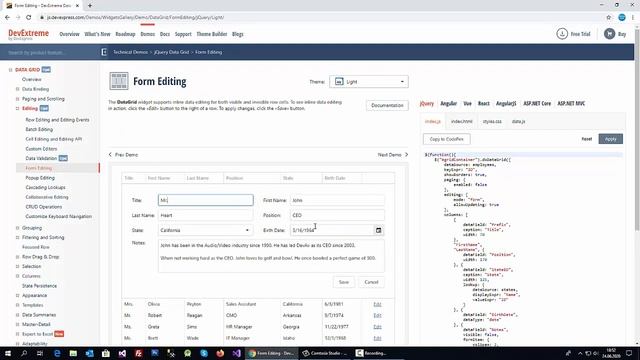
Task: Open Roadmap in top navigation
Action: [125, 34]
